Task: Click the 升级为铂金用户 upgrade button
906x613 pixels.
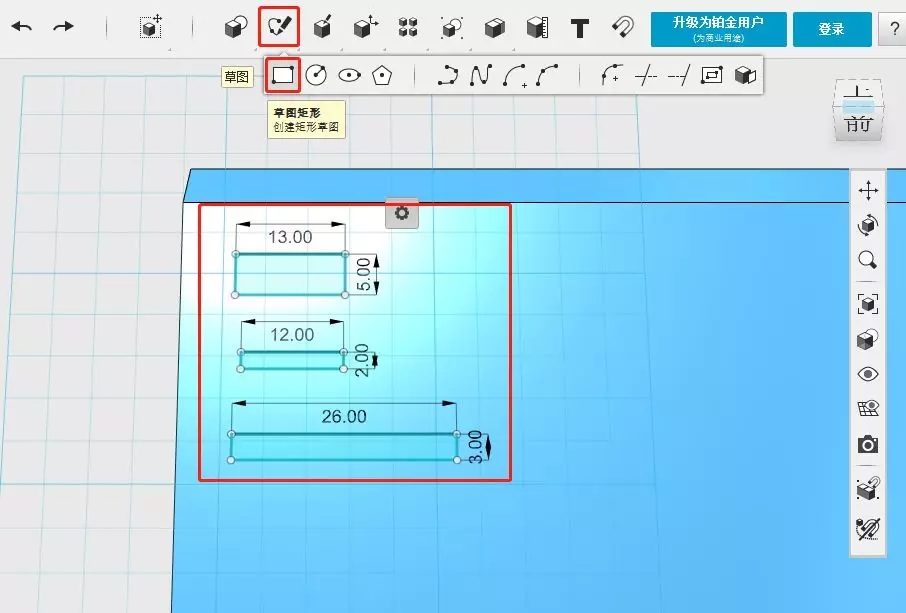Action: pos(718,29)
